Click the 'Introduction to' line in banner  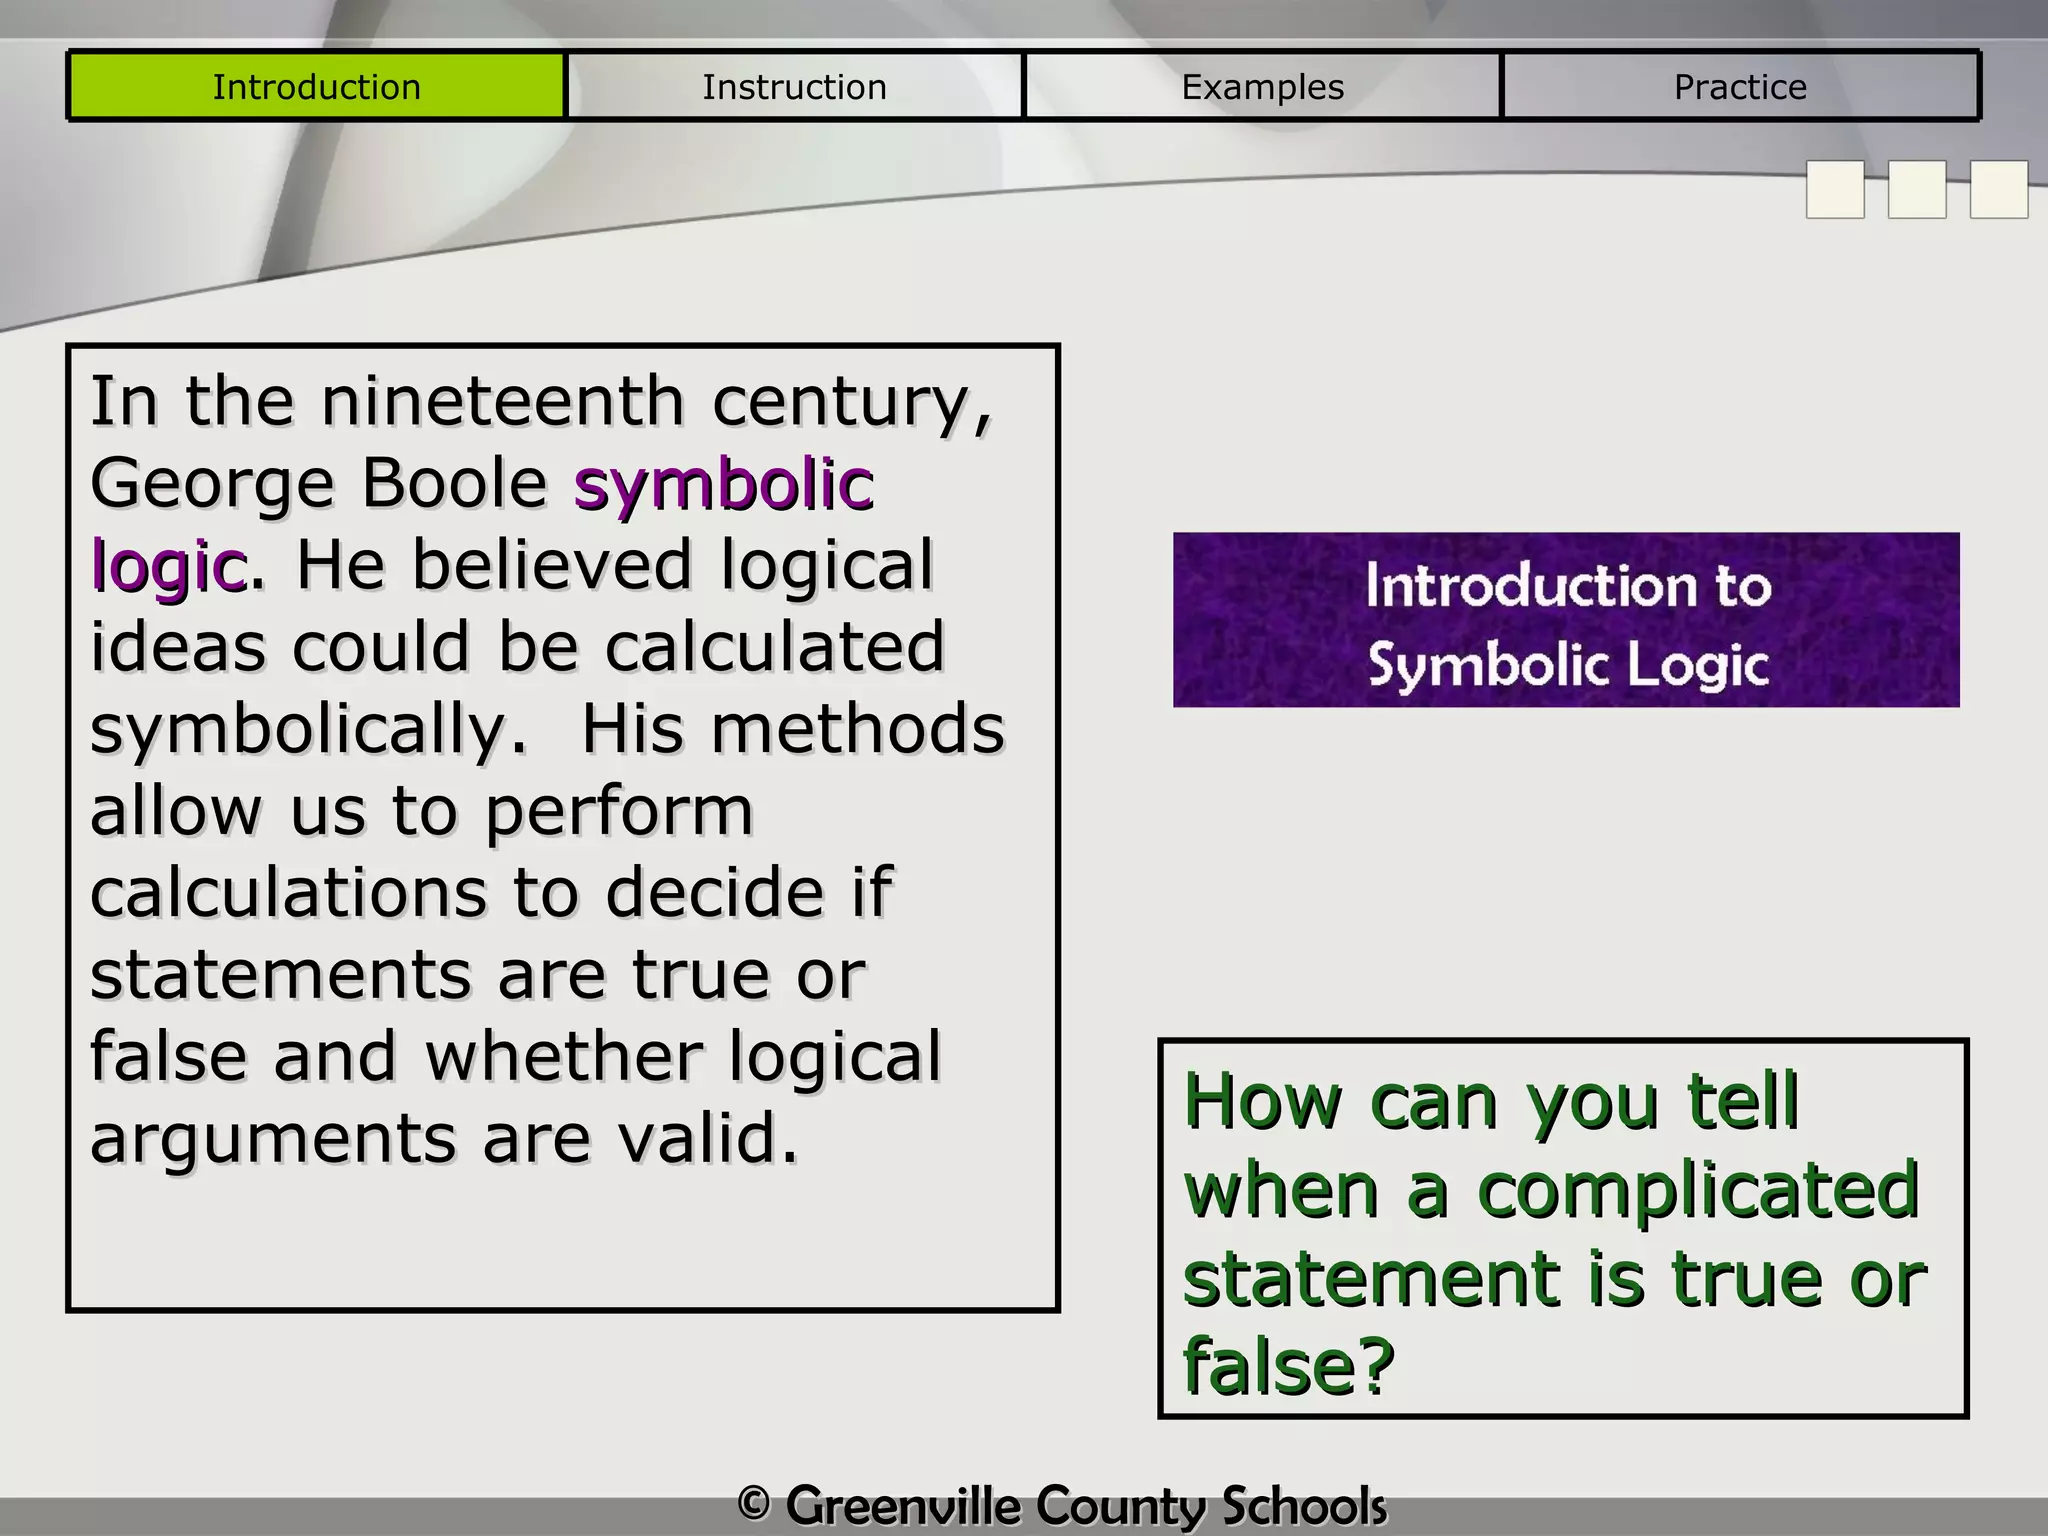1567,585
